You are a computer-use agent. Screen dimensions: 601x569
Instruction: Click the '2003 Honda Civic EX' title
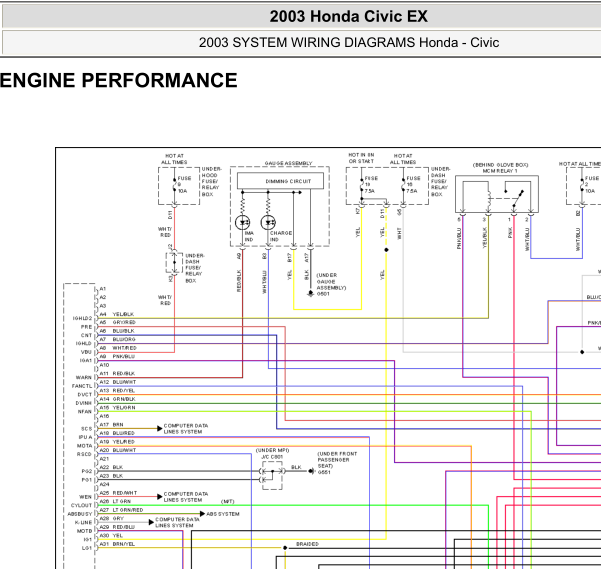point(348,16)
